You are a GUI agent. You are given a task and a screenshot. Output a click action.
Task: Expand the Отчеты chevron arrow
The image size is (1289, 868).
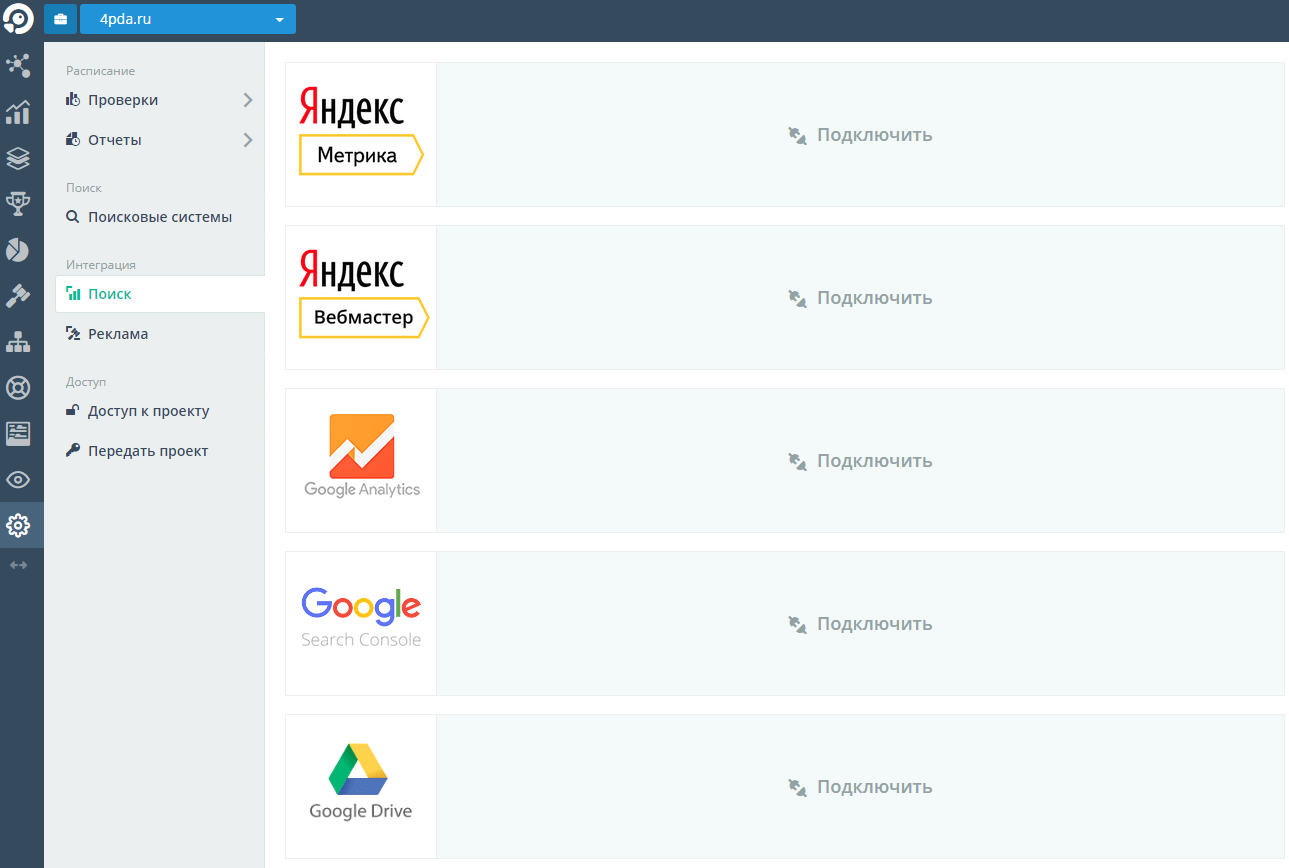[248, 140]
